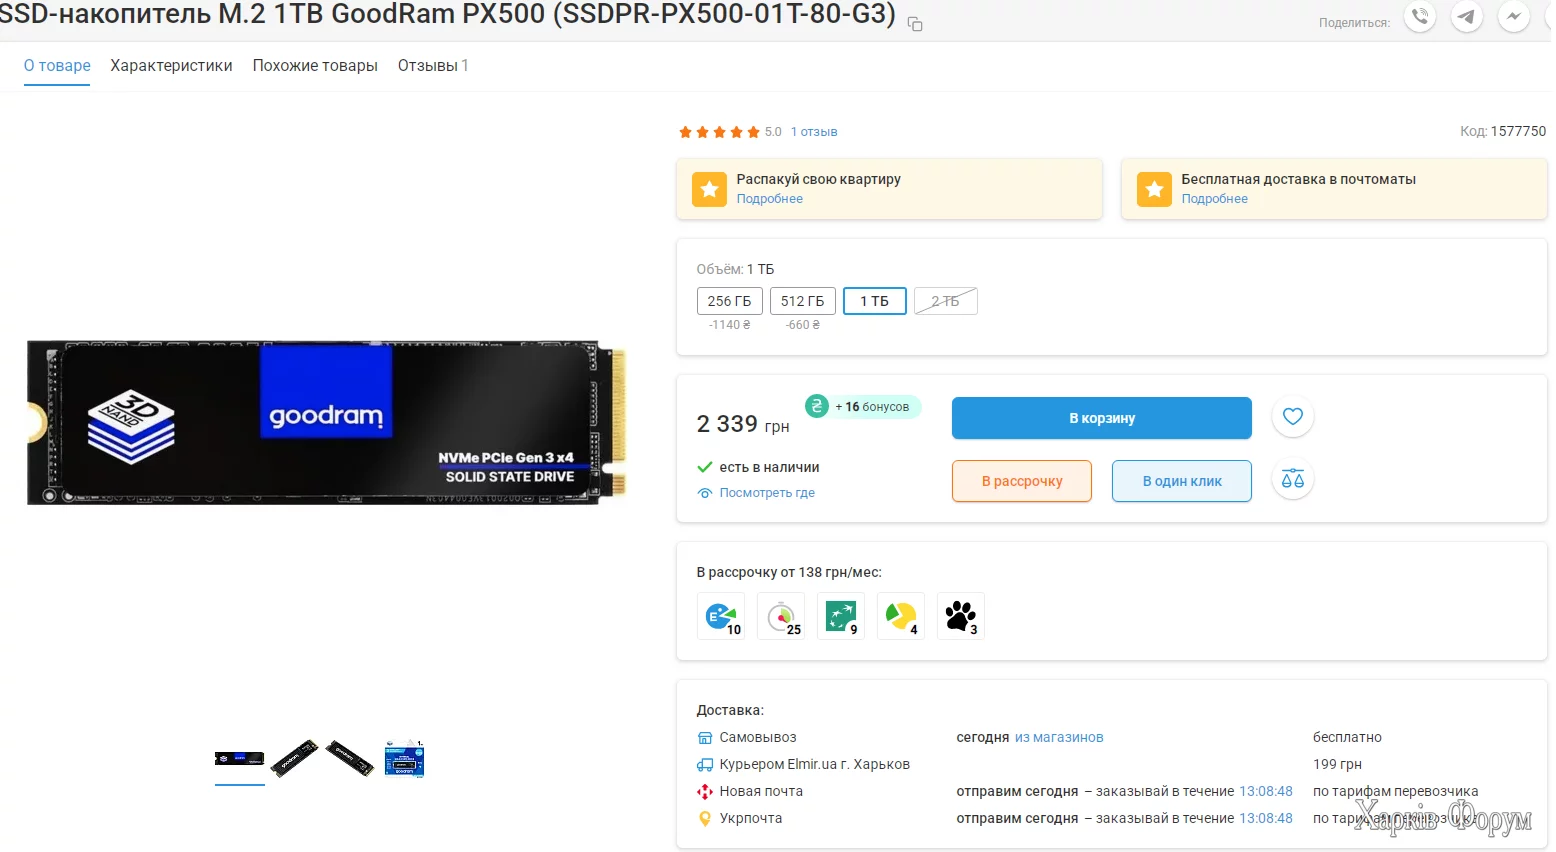The width and height of the screenshot is (1556, 852).
Task: Share the product via Viber
Action: point(1420,16)
